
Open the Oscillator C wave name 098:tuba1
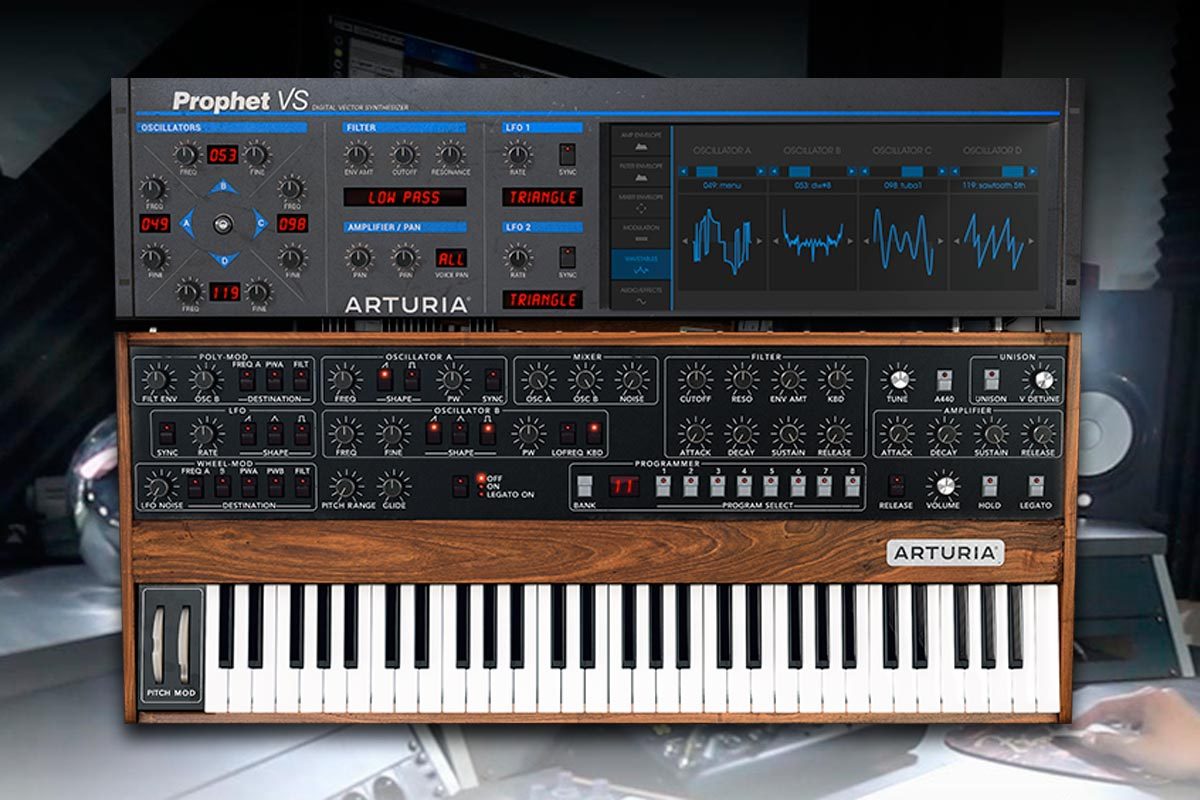[x=902, y=185]
